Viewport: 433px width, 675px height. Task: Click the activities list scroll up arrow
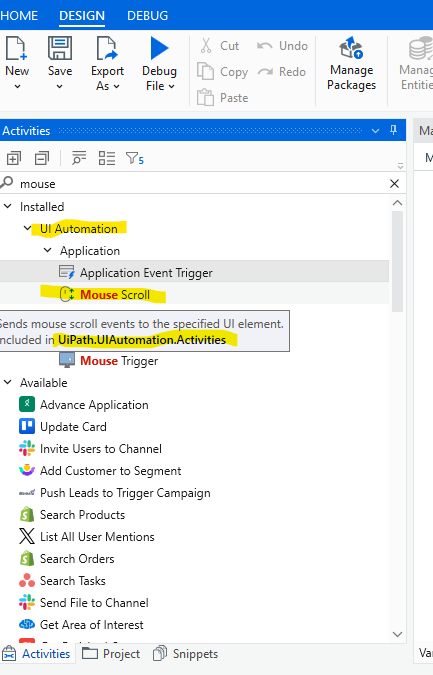pos(397,203)
